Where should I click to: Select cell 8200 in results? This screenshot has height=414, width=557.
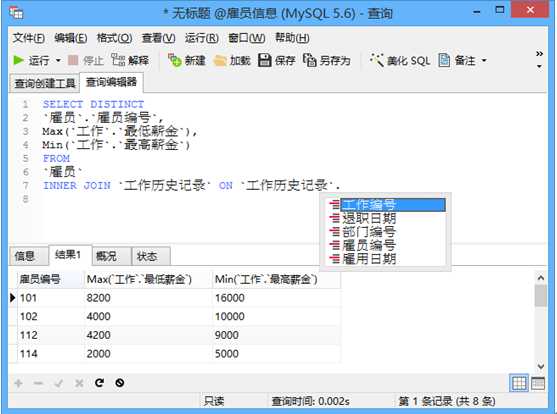[147, 298]
